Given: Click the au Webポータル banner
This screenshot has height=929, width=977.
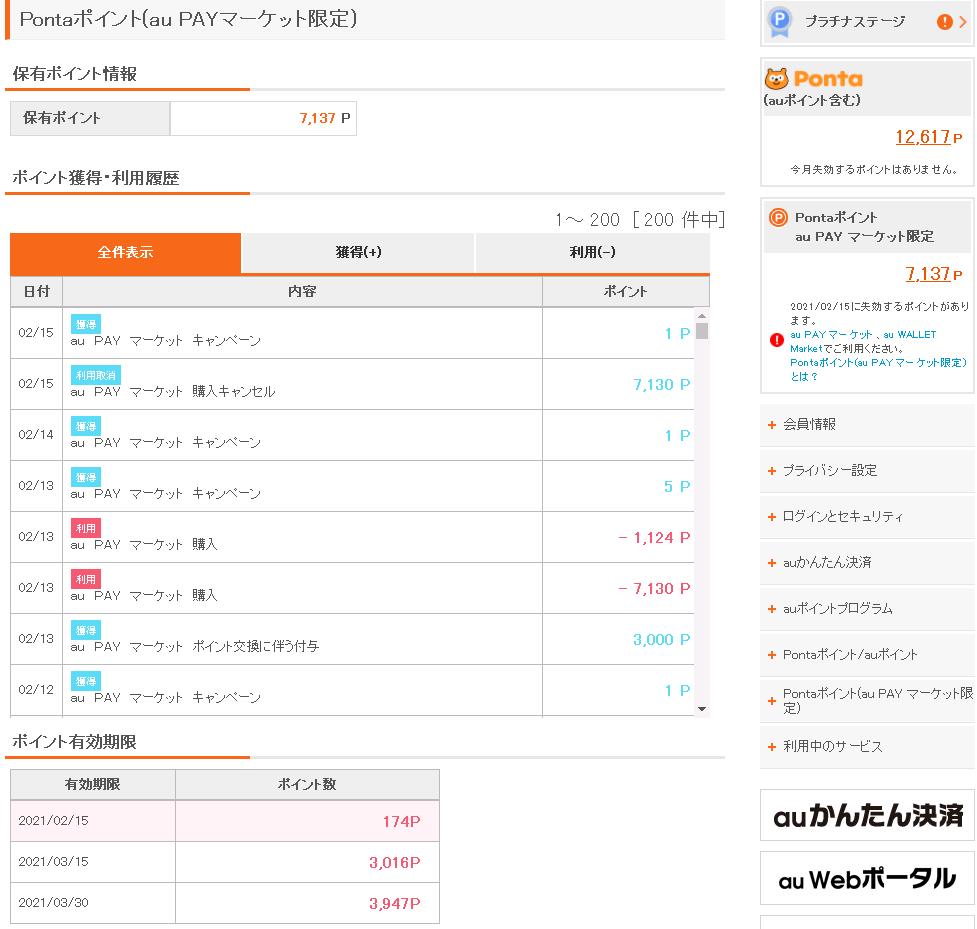Looking at the screenshot, I should 867,879.
